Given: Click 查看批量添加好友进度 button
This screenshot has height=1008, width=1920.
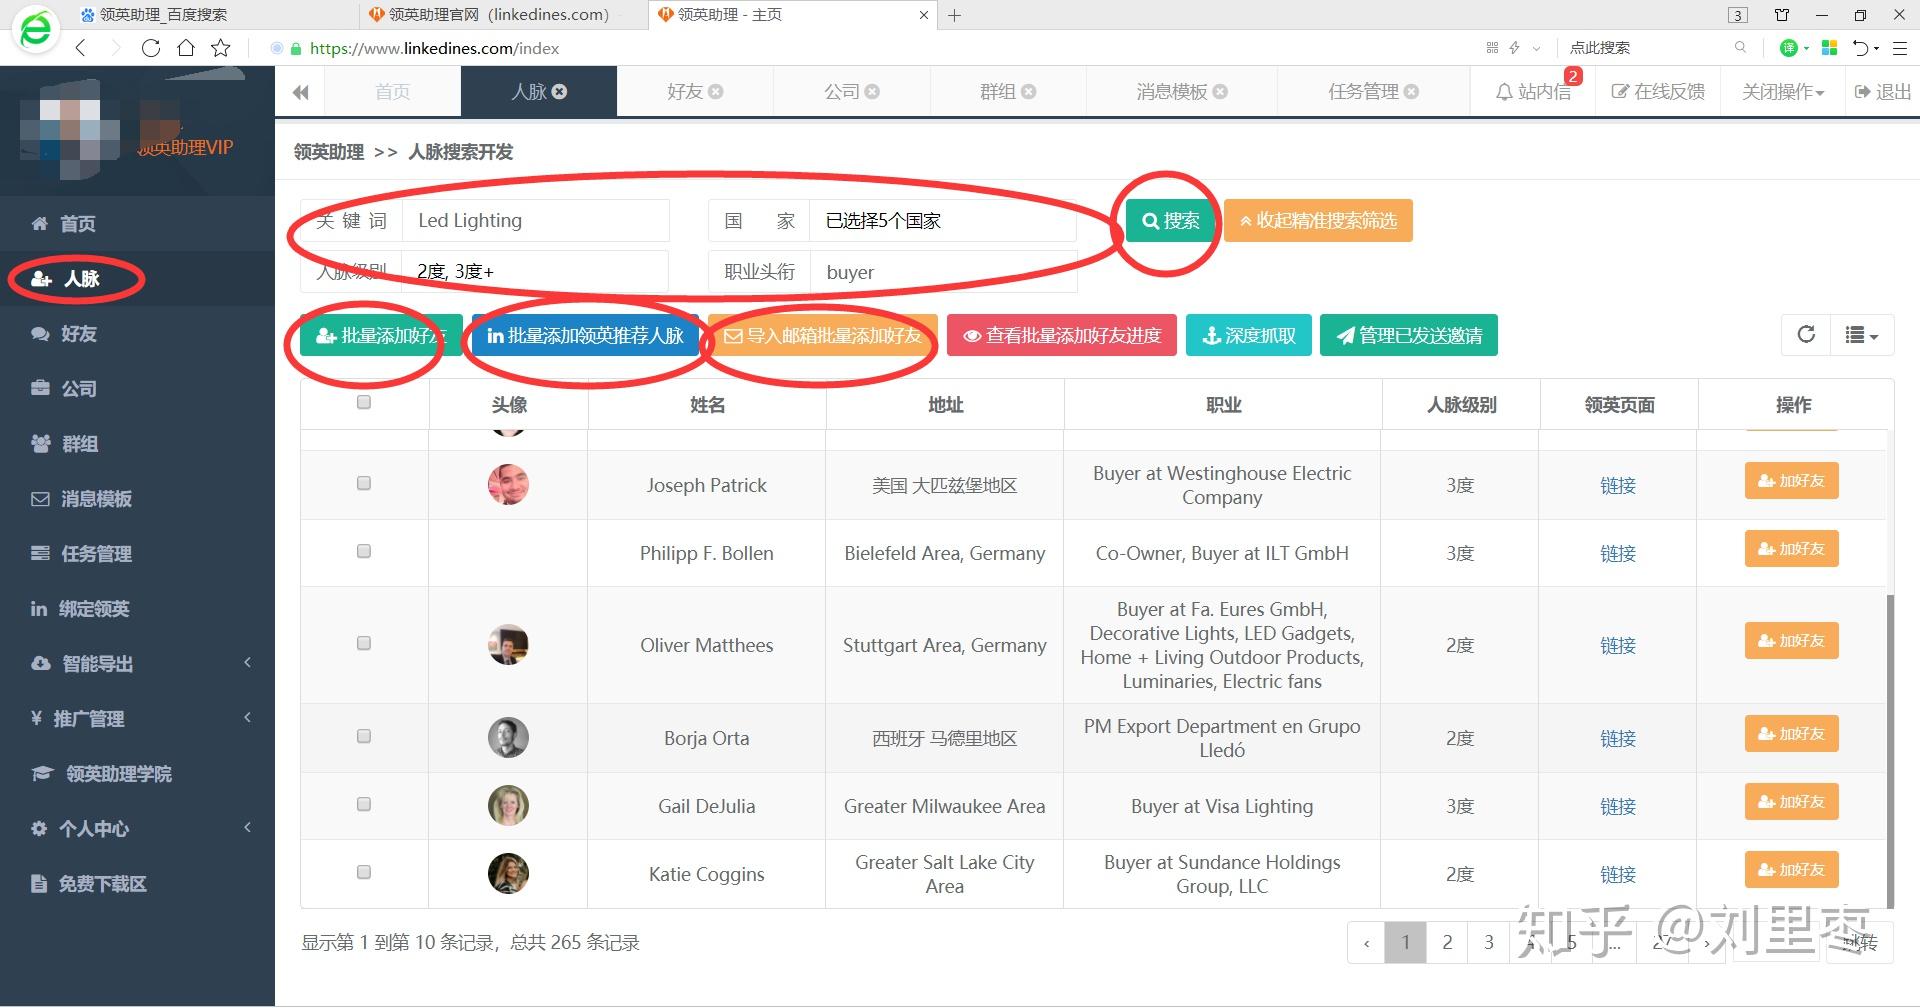Looking at the screenshot, I should [1062, 336].
